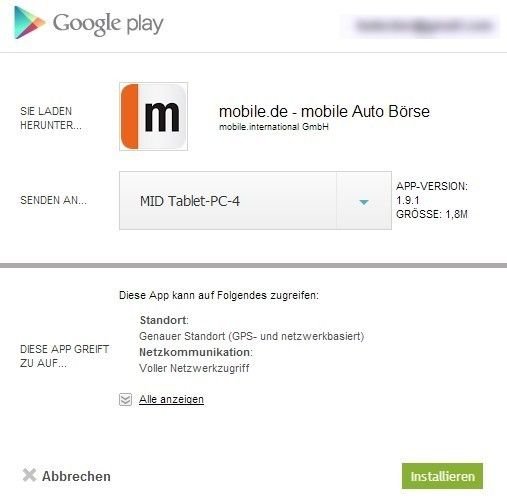Open the mobile.de - mobile Auto Börse title
507x498 pixels.
pos(324,111)
